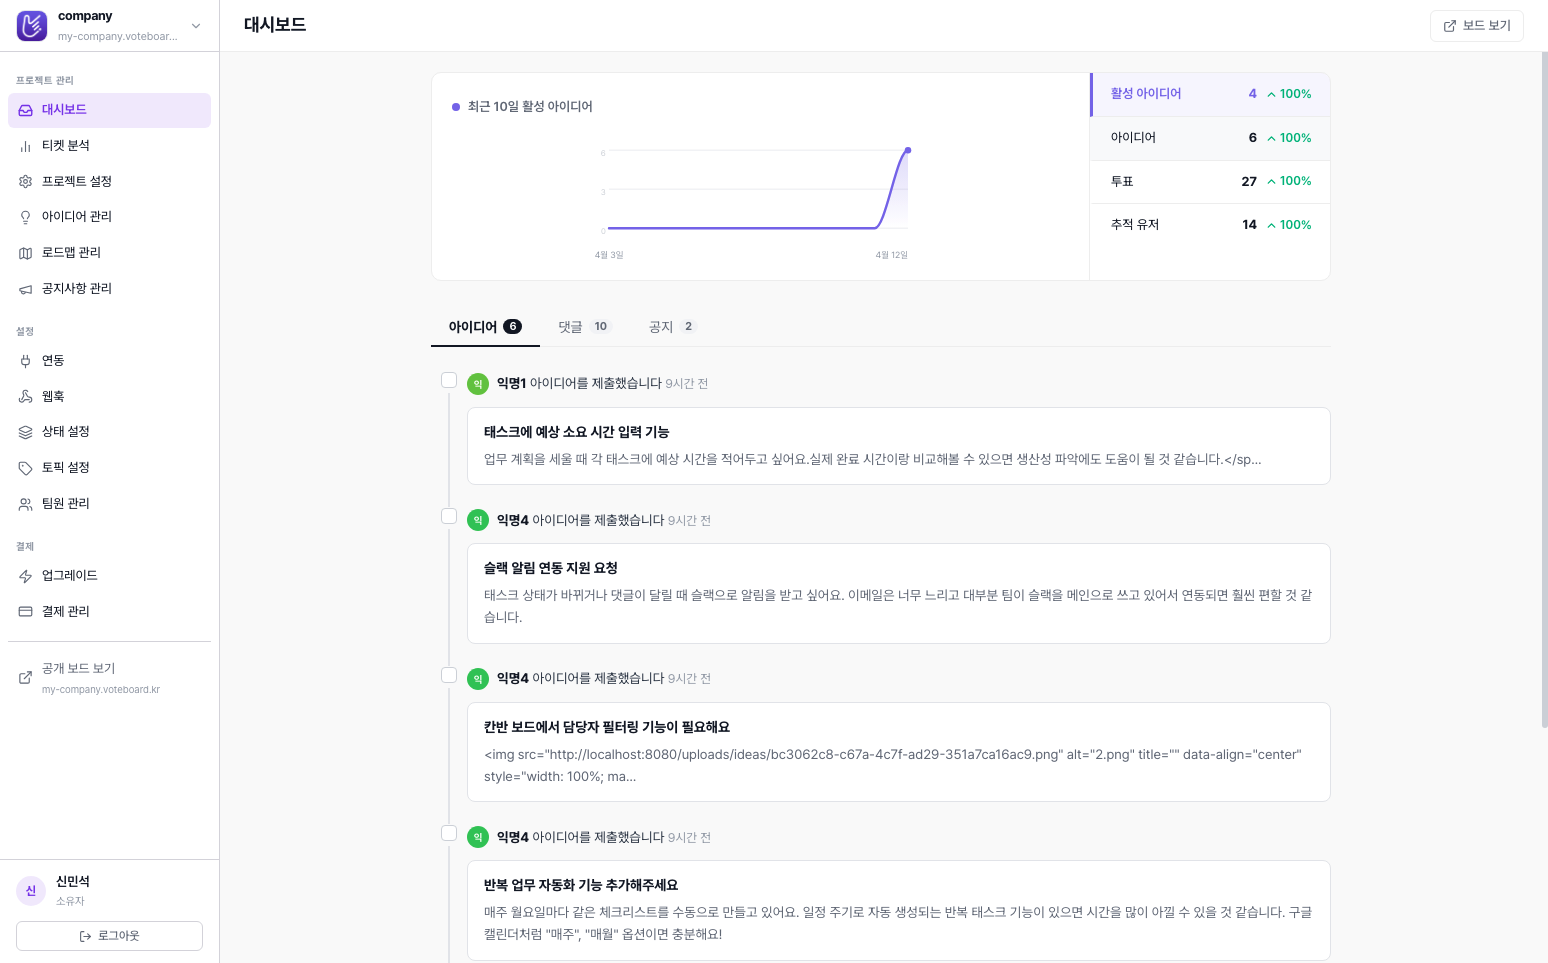Click avatar beside 익명4 칸반 보드 post
The image size is (1548, 963).
478,679
